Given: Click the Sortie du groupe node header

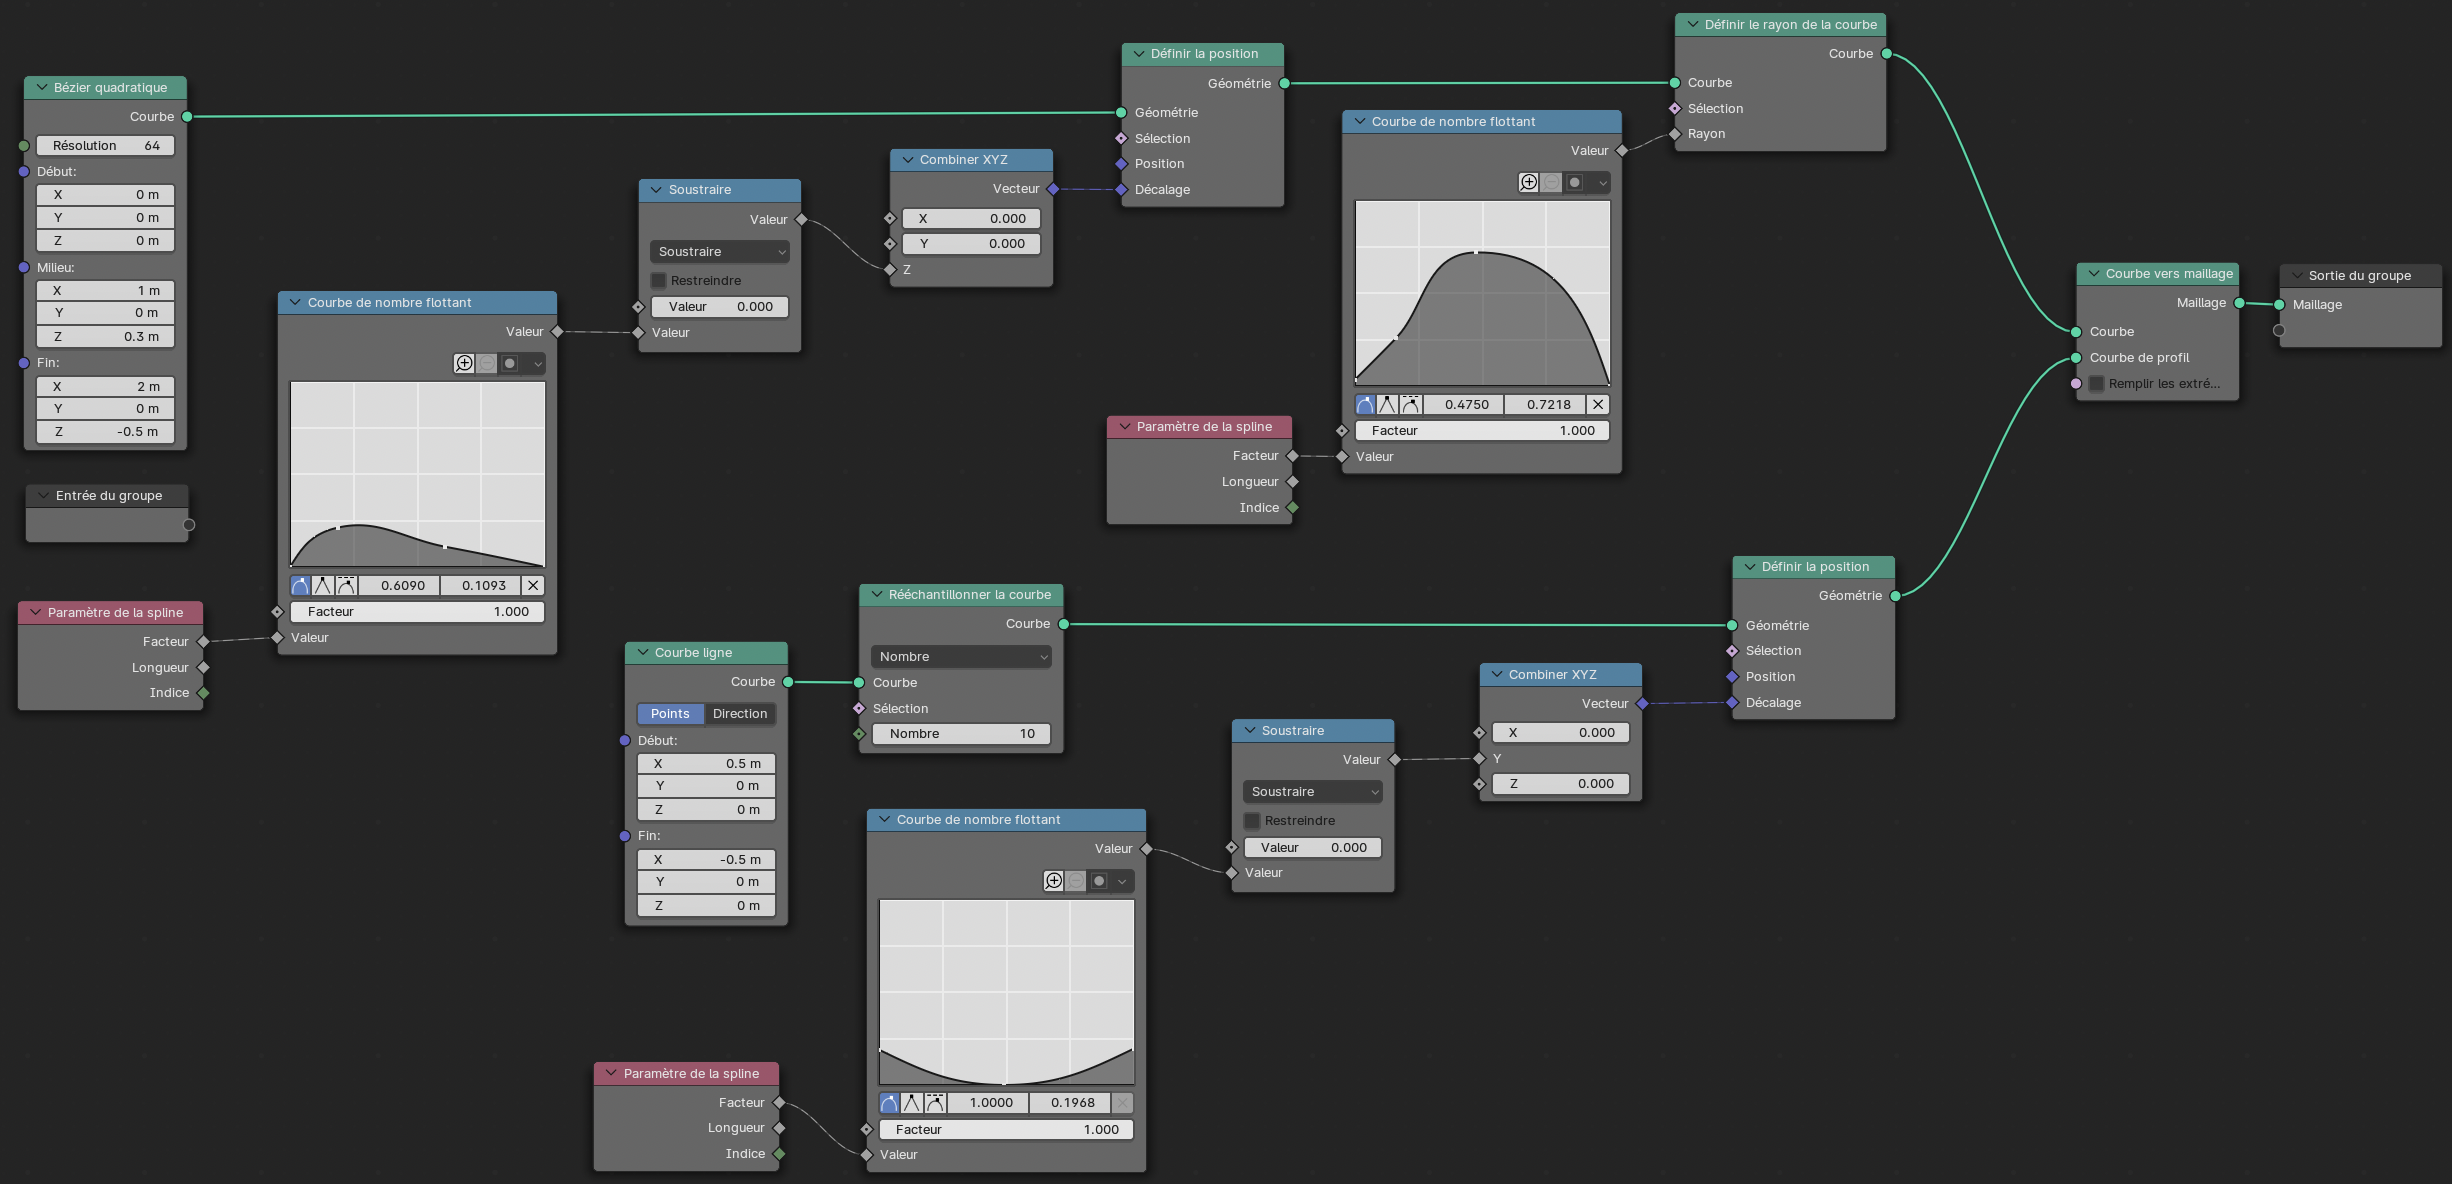Looking at the screenshot, I should click(x=2359, y=276).
